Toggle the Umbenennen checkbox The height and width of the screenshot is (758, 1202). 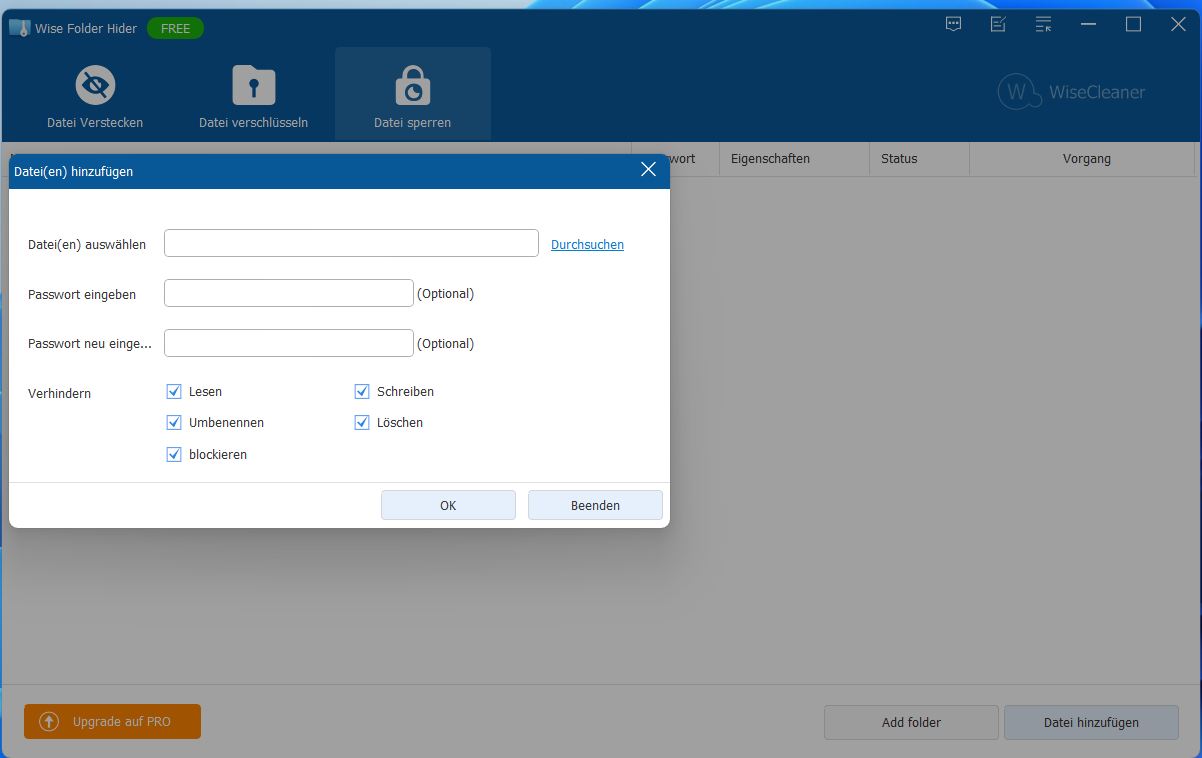coord(174,422)
